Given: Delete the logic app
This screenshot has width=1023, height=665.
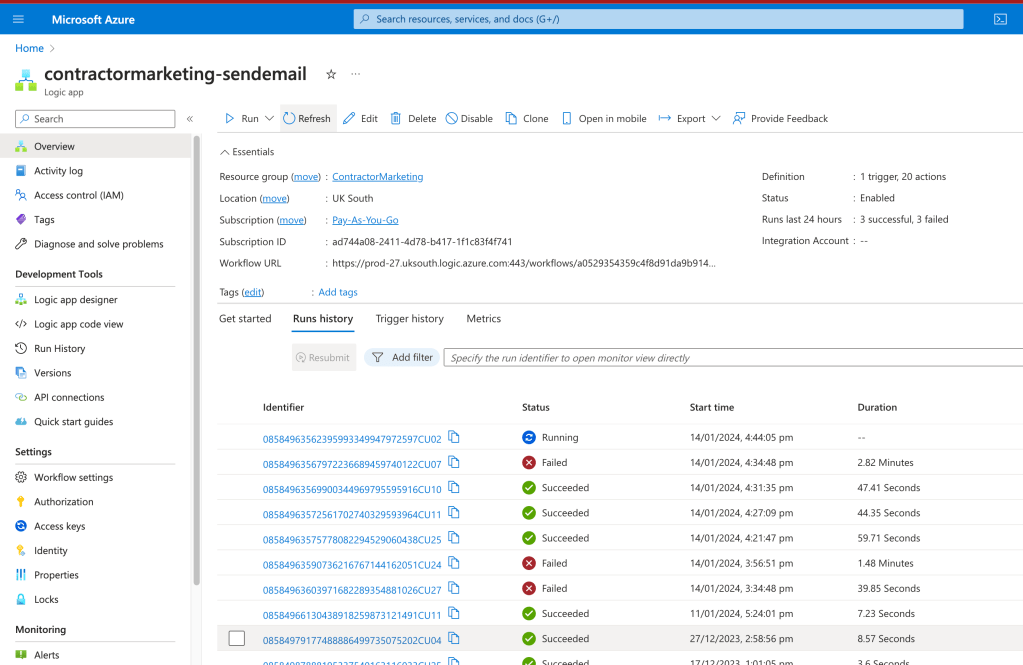Looking at the screenshot, I should 413,119.
